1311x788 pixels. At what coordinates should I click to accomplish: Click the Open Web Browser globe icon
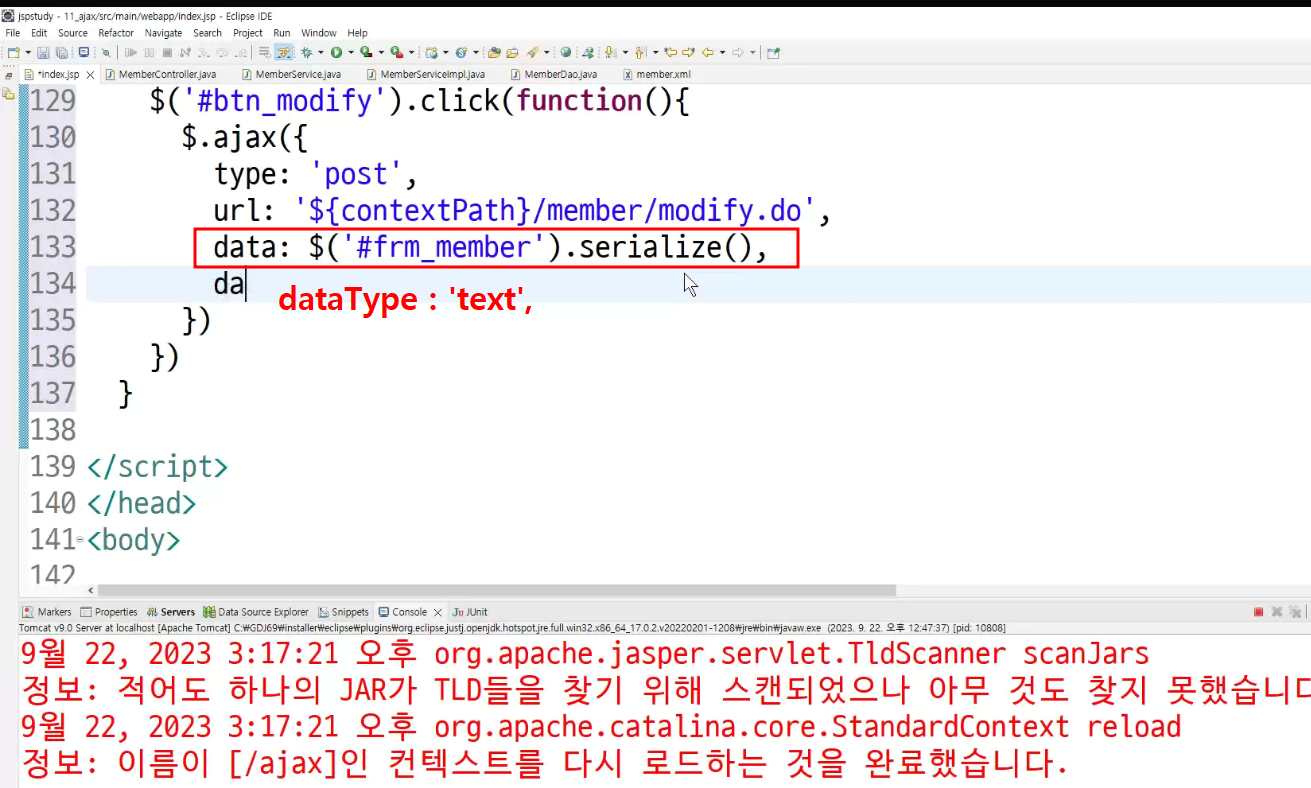tap(566, 52)
